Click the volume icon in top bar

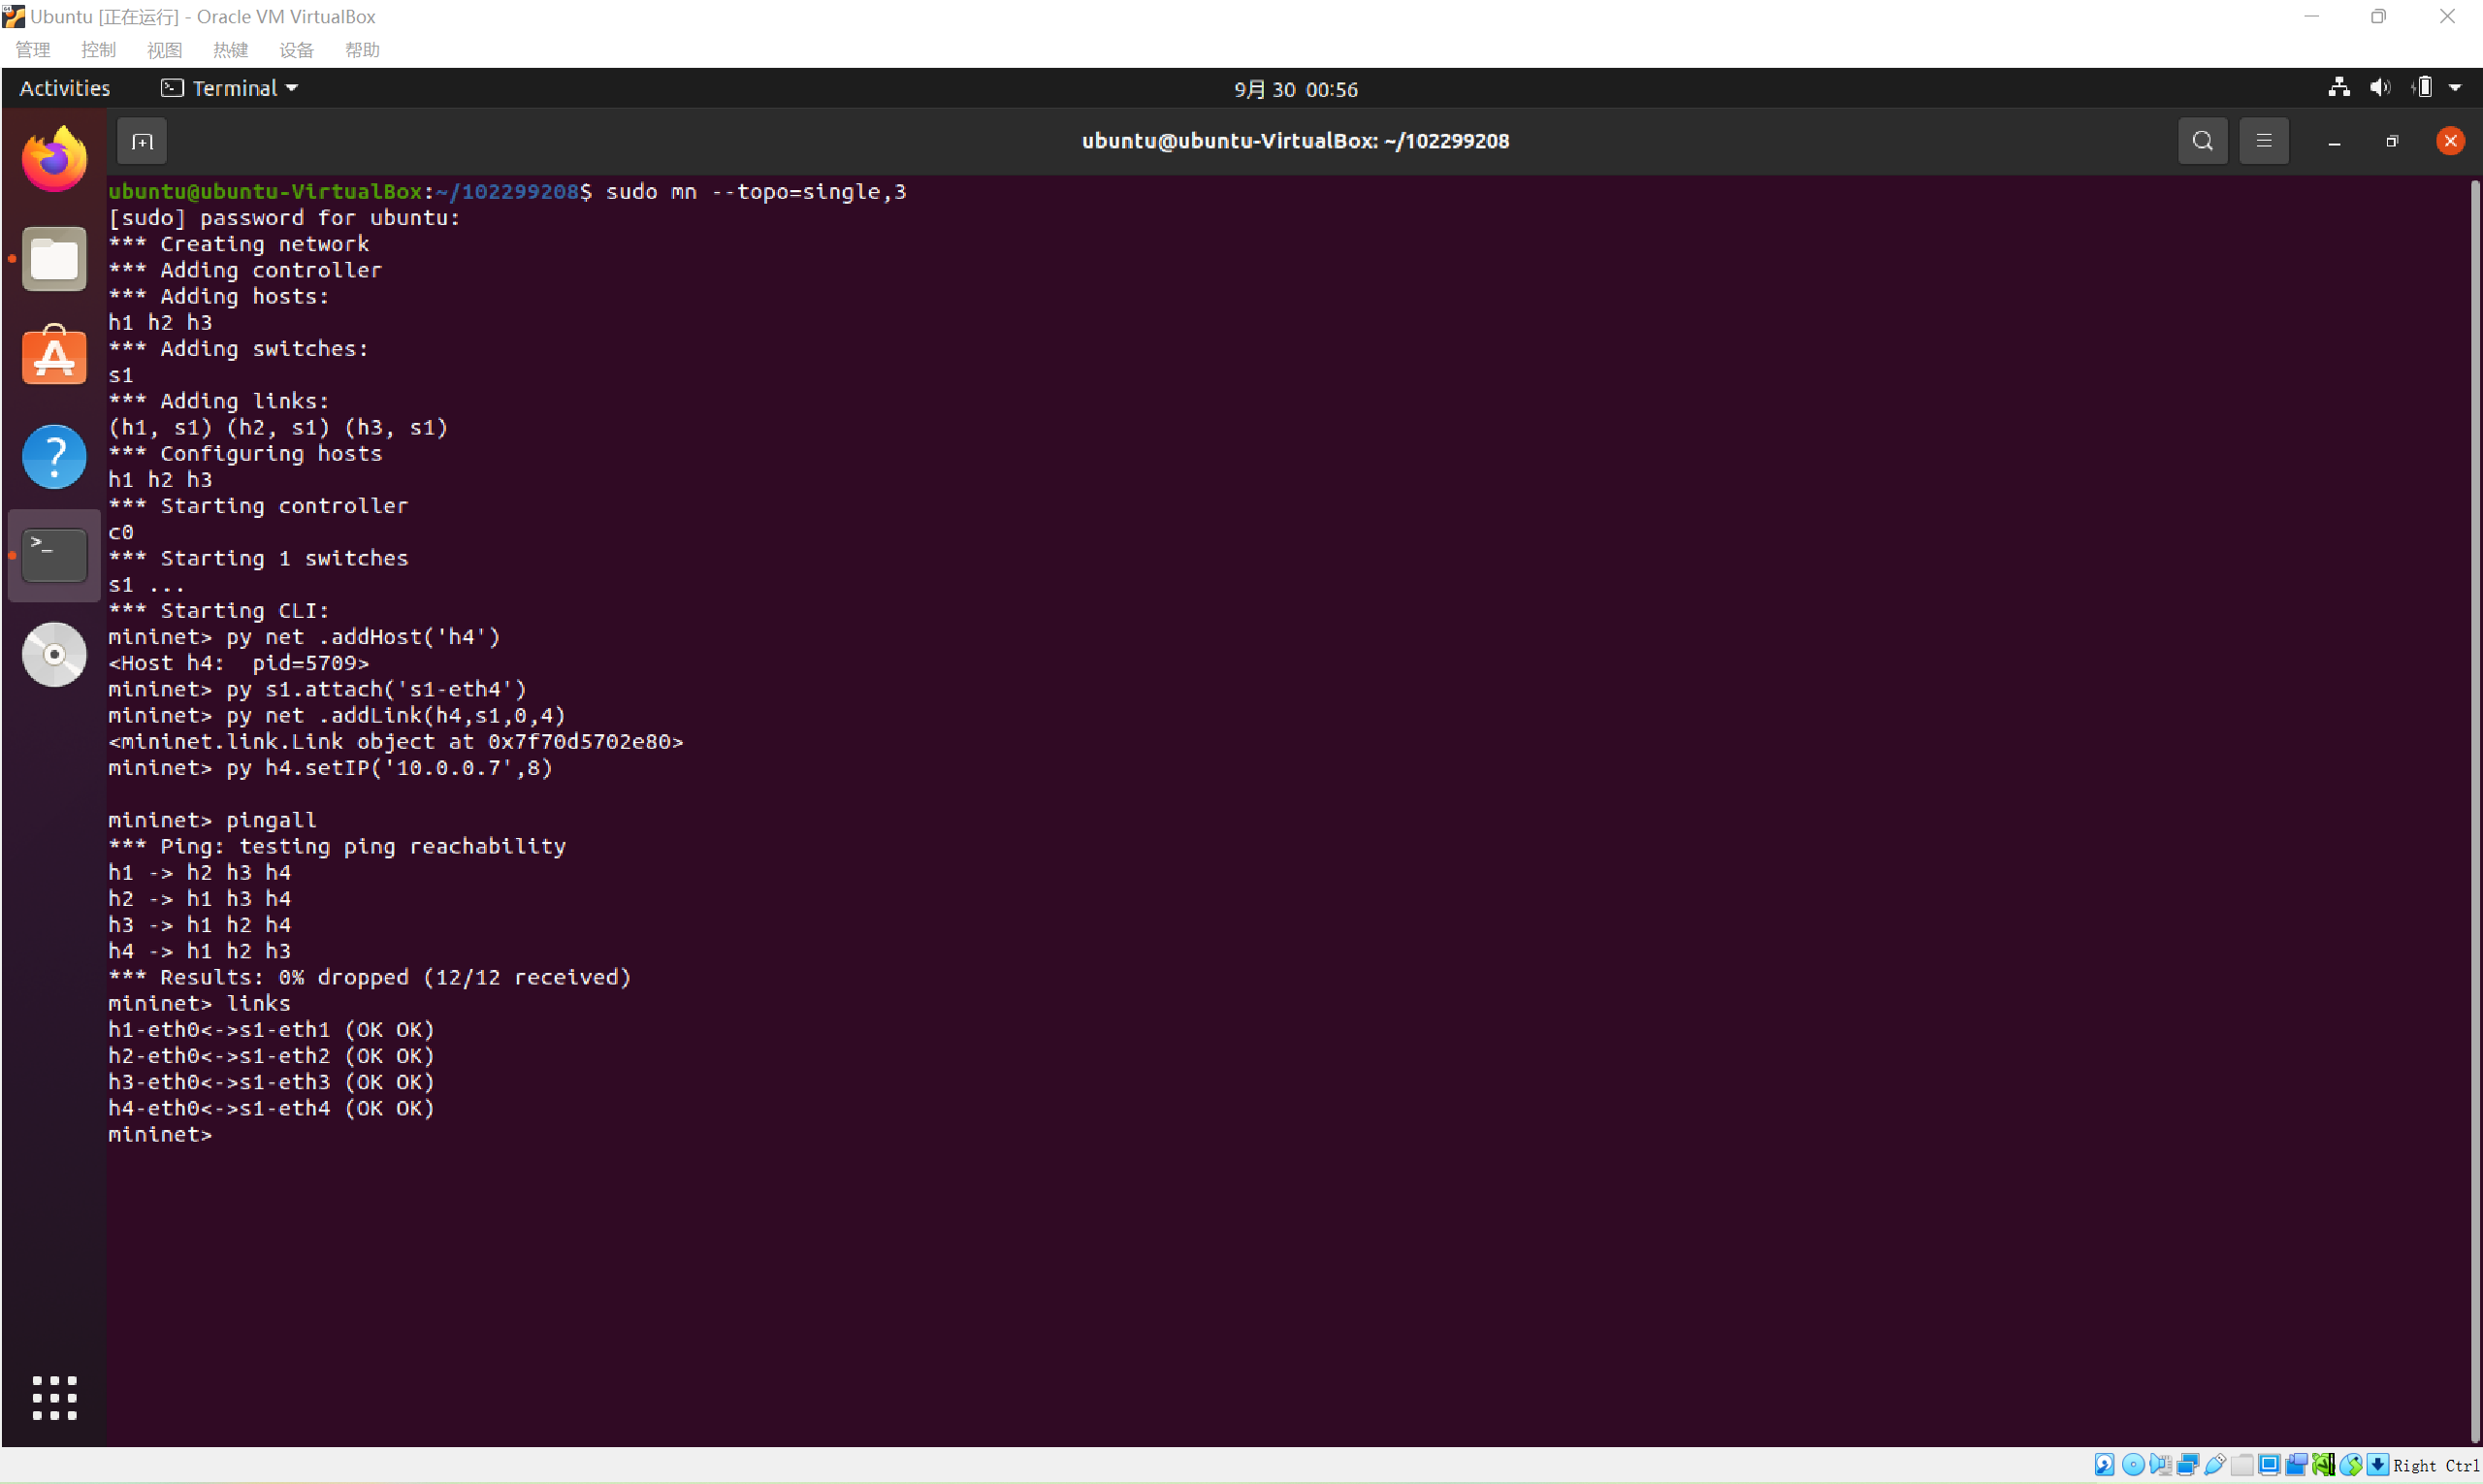(2380, 88)
